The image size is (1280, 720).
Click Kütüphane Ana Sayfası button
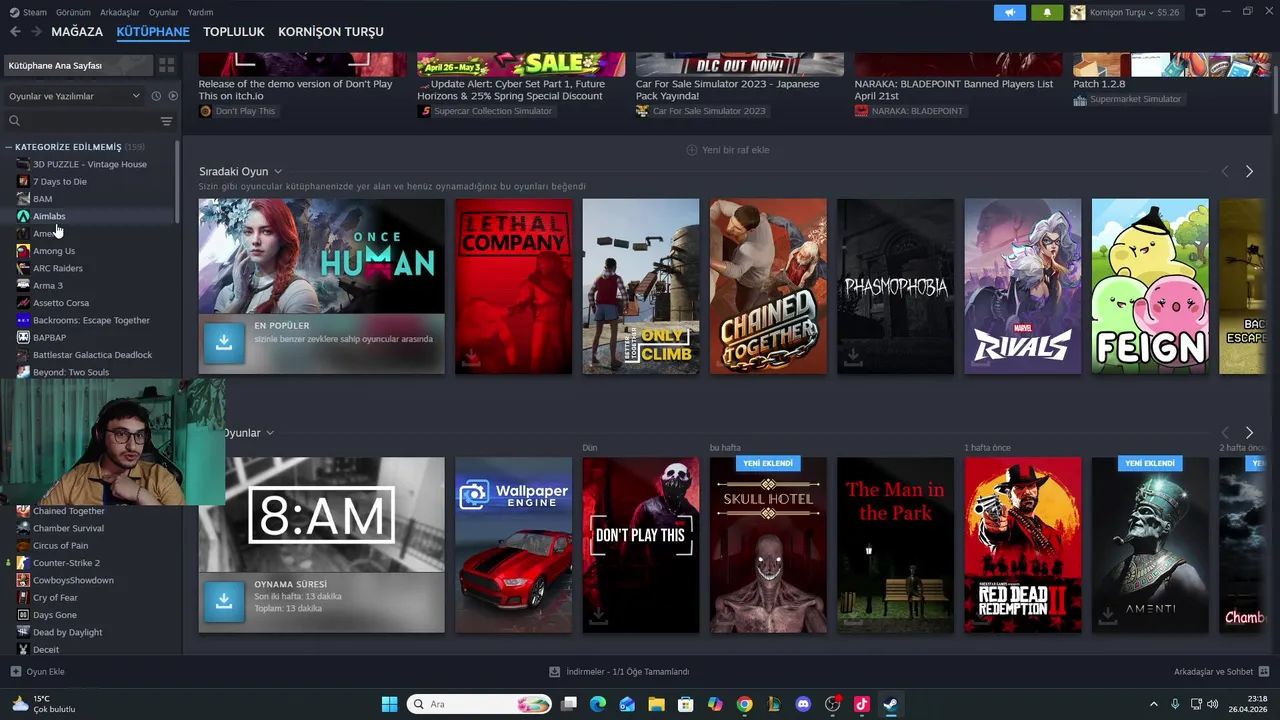click(77, 65)
